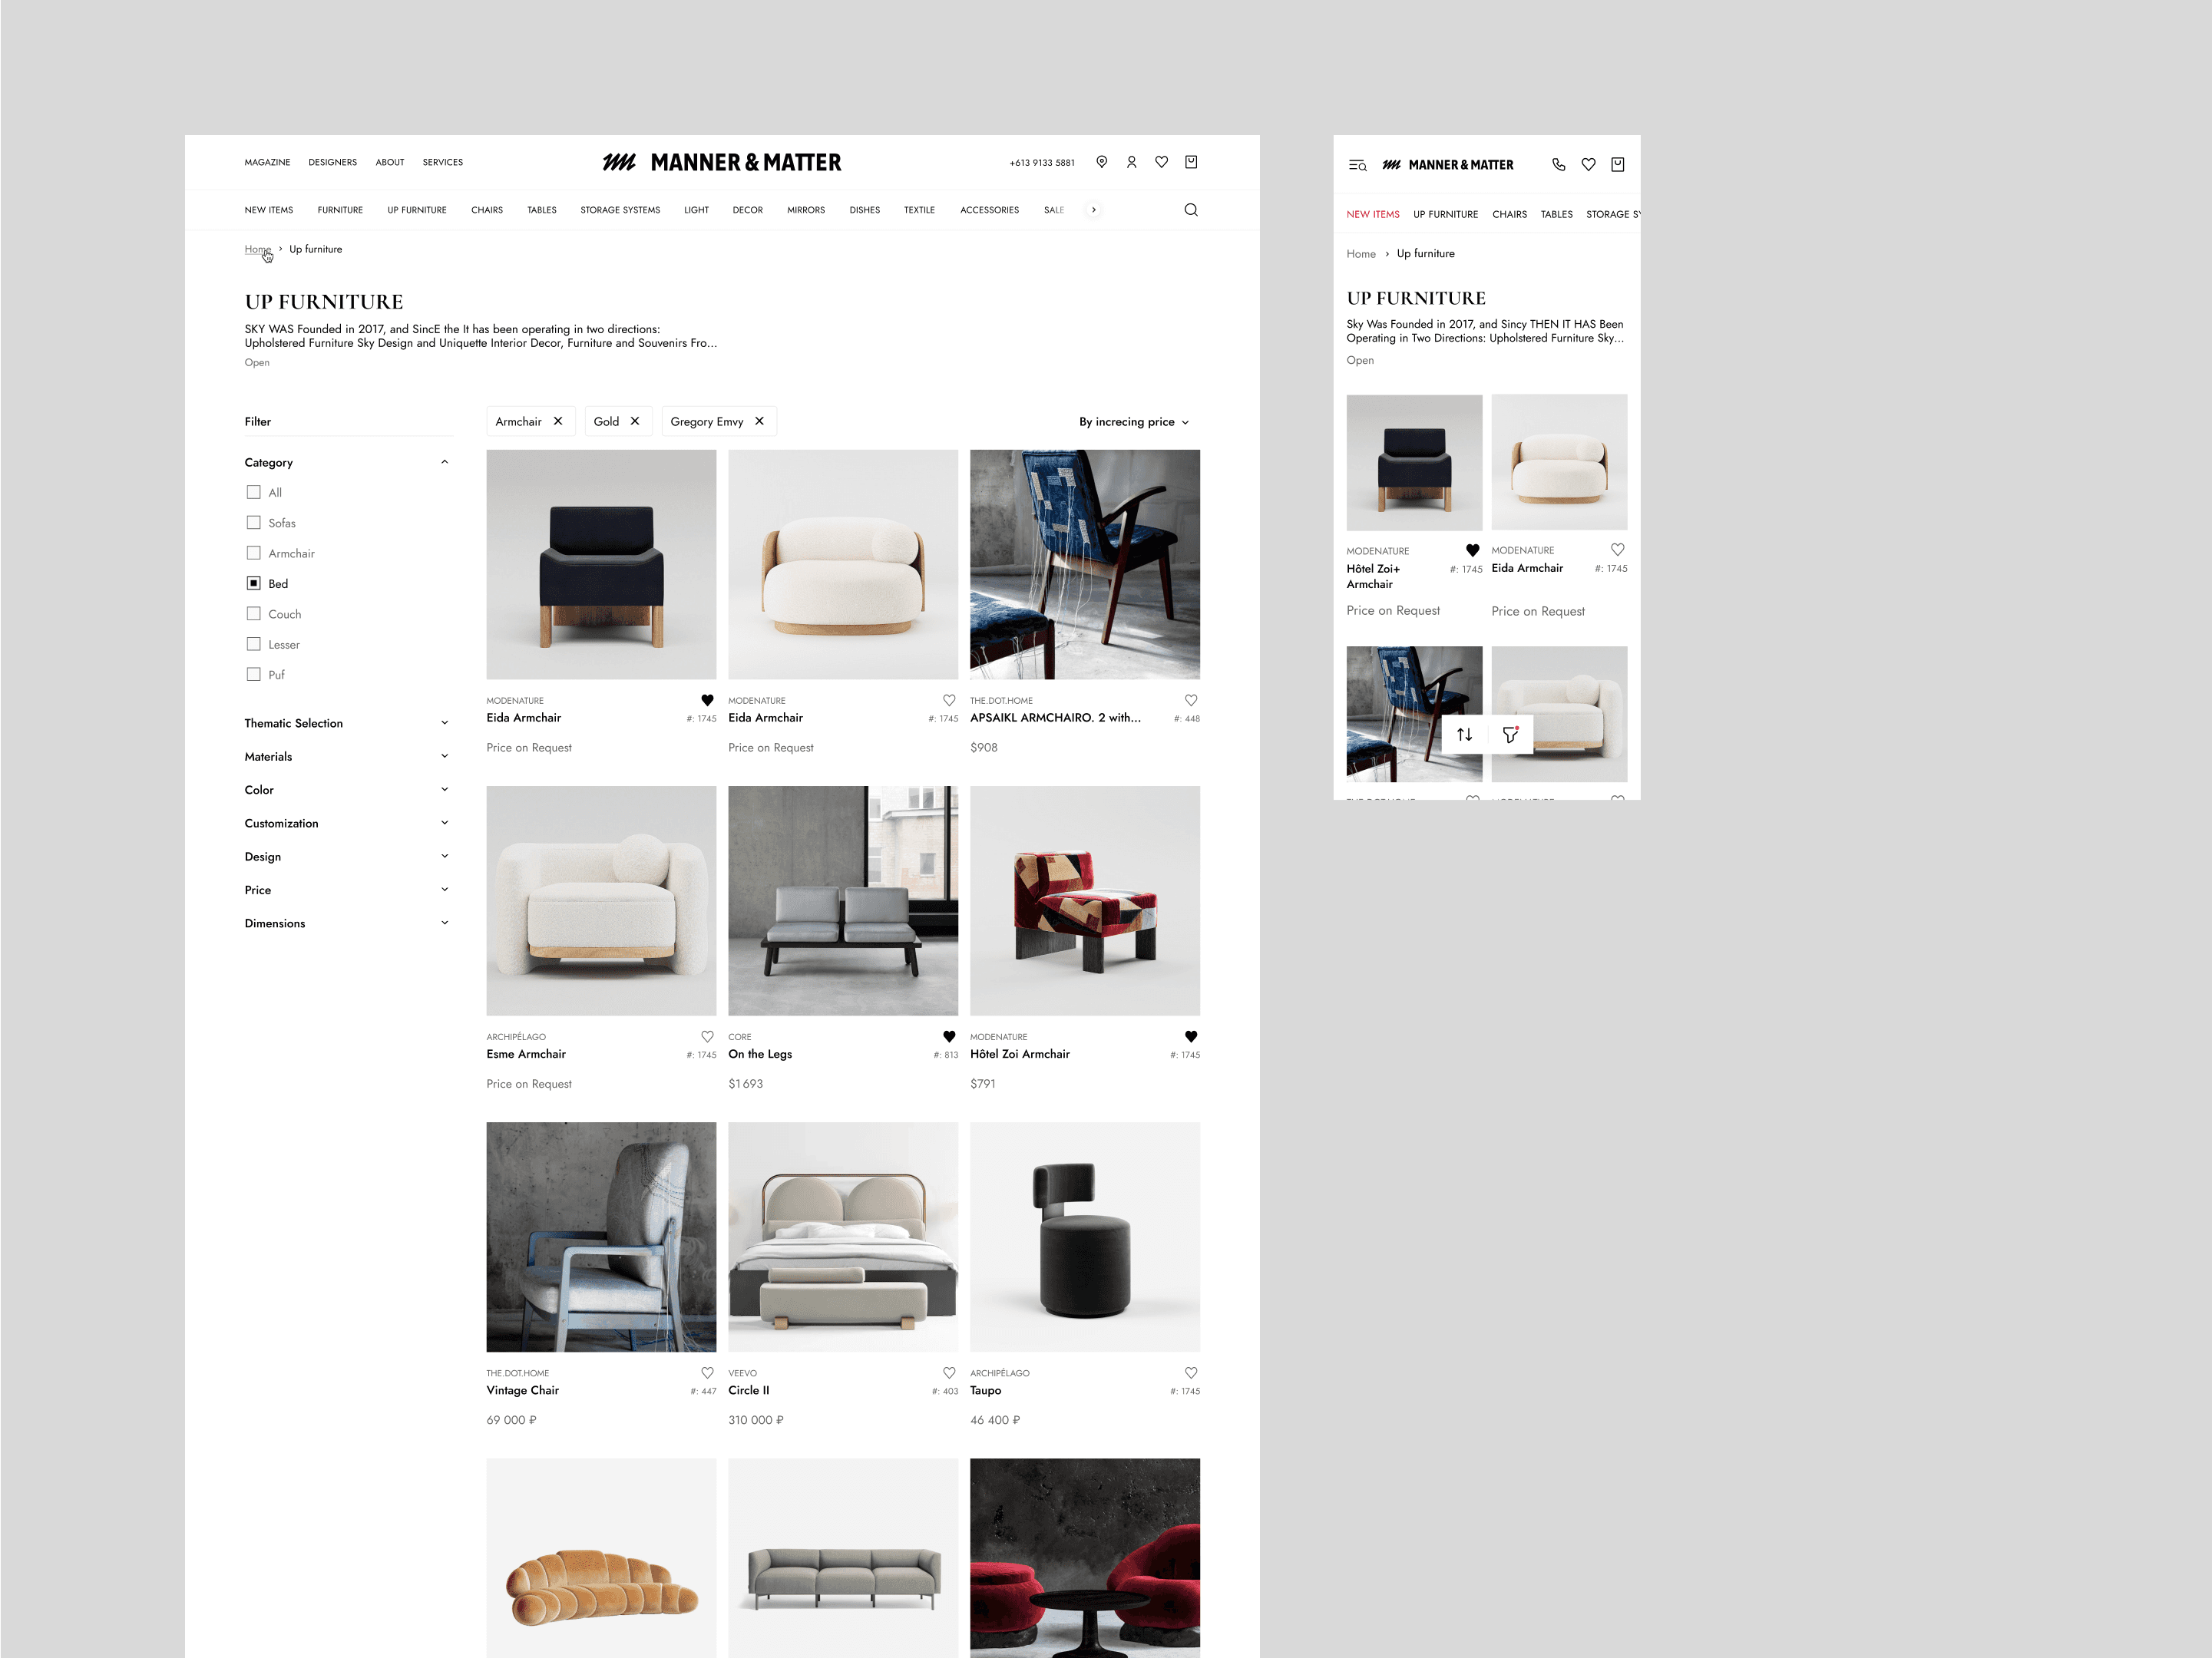Open the mobile hamburger search menu
The width and height of the screenshot is (2212, 1658).
click(1357, 165)
